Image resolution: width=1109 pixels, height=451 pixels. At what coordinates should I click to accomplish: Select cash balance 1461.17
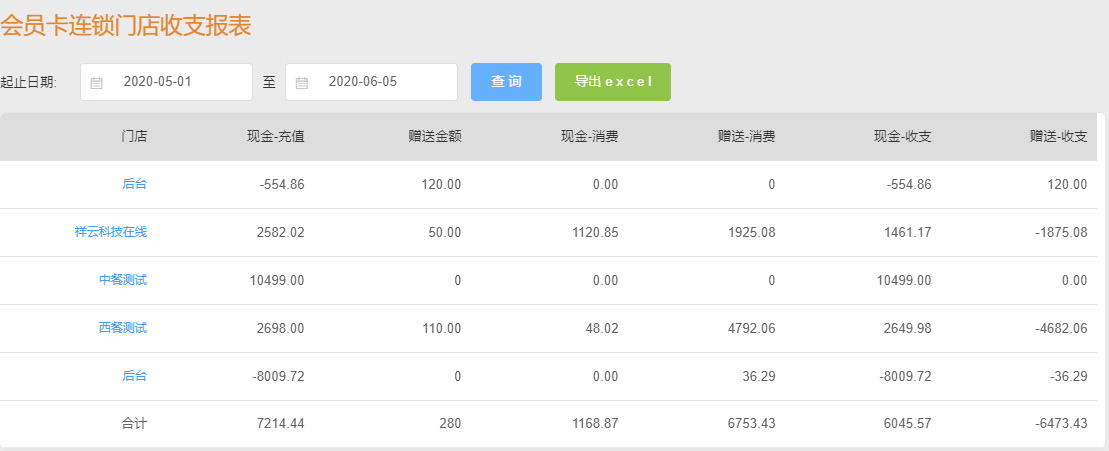coord(907,232)
